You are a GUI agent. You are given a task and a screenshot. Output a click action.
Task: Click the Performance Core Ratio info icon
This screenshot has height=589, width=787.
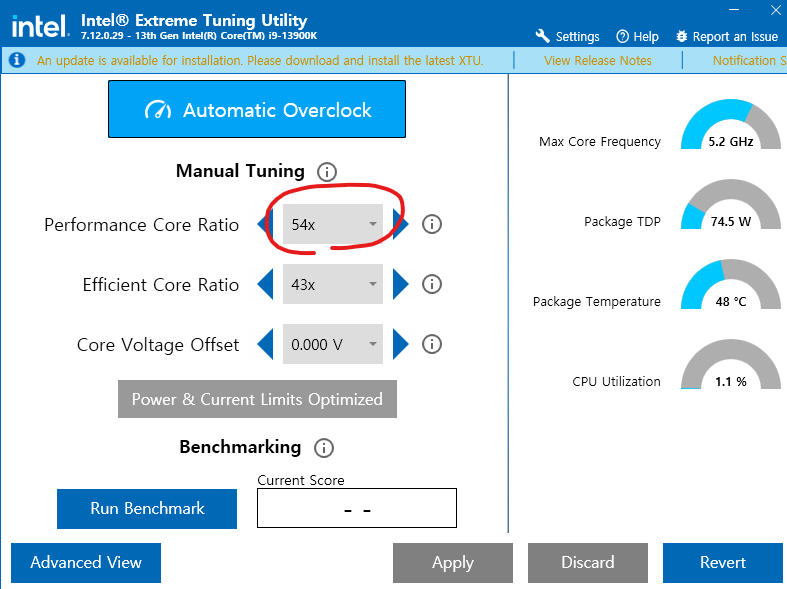pyautogui.click(x=432, y=225)
